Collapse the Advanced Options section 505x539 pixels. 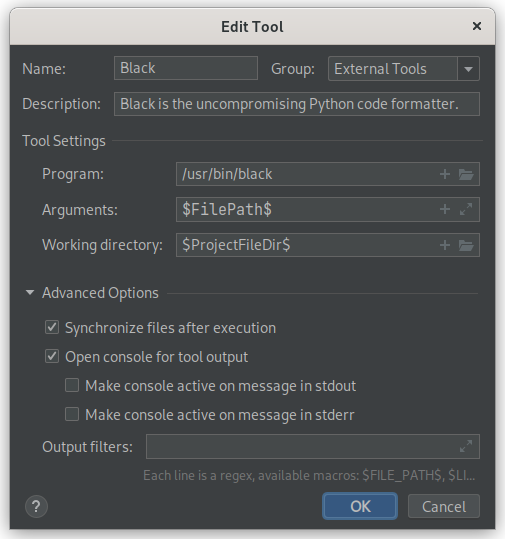[30, 293]
